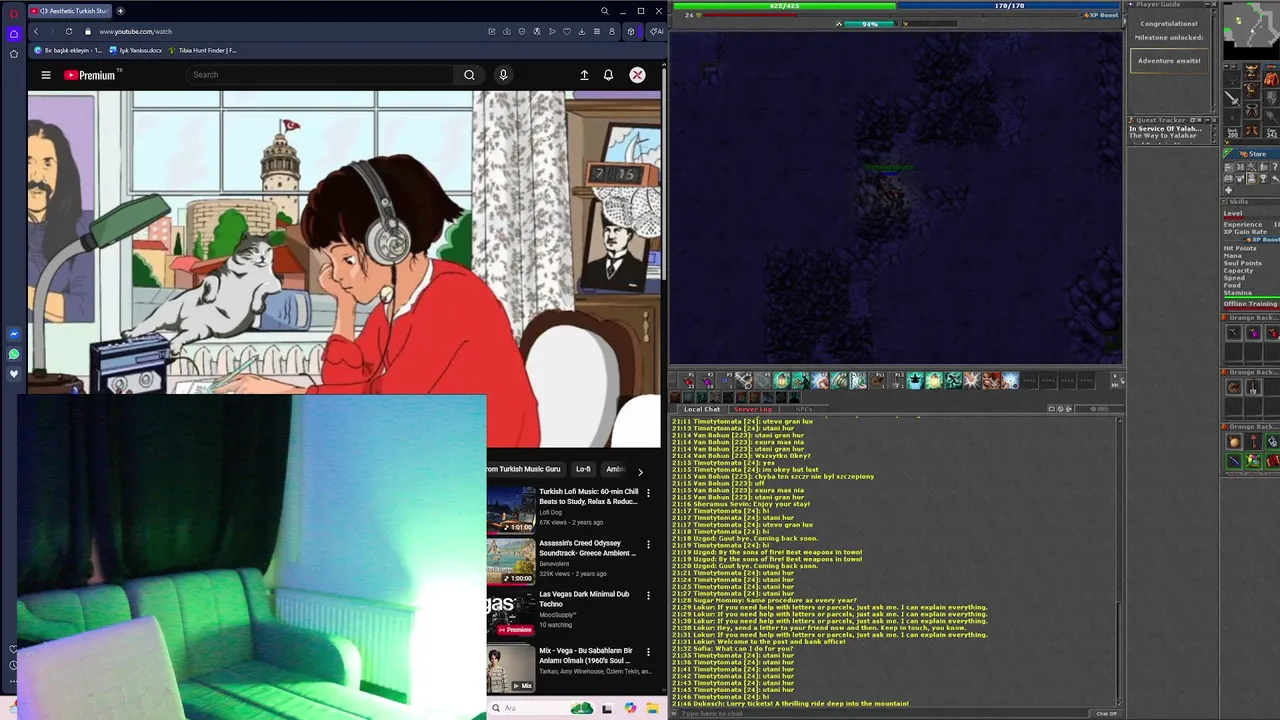
Task: Open the YouTube hamburger guide menu
Action: pyautogui.click(x=45, y=75)
